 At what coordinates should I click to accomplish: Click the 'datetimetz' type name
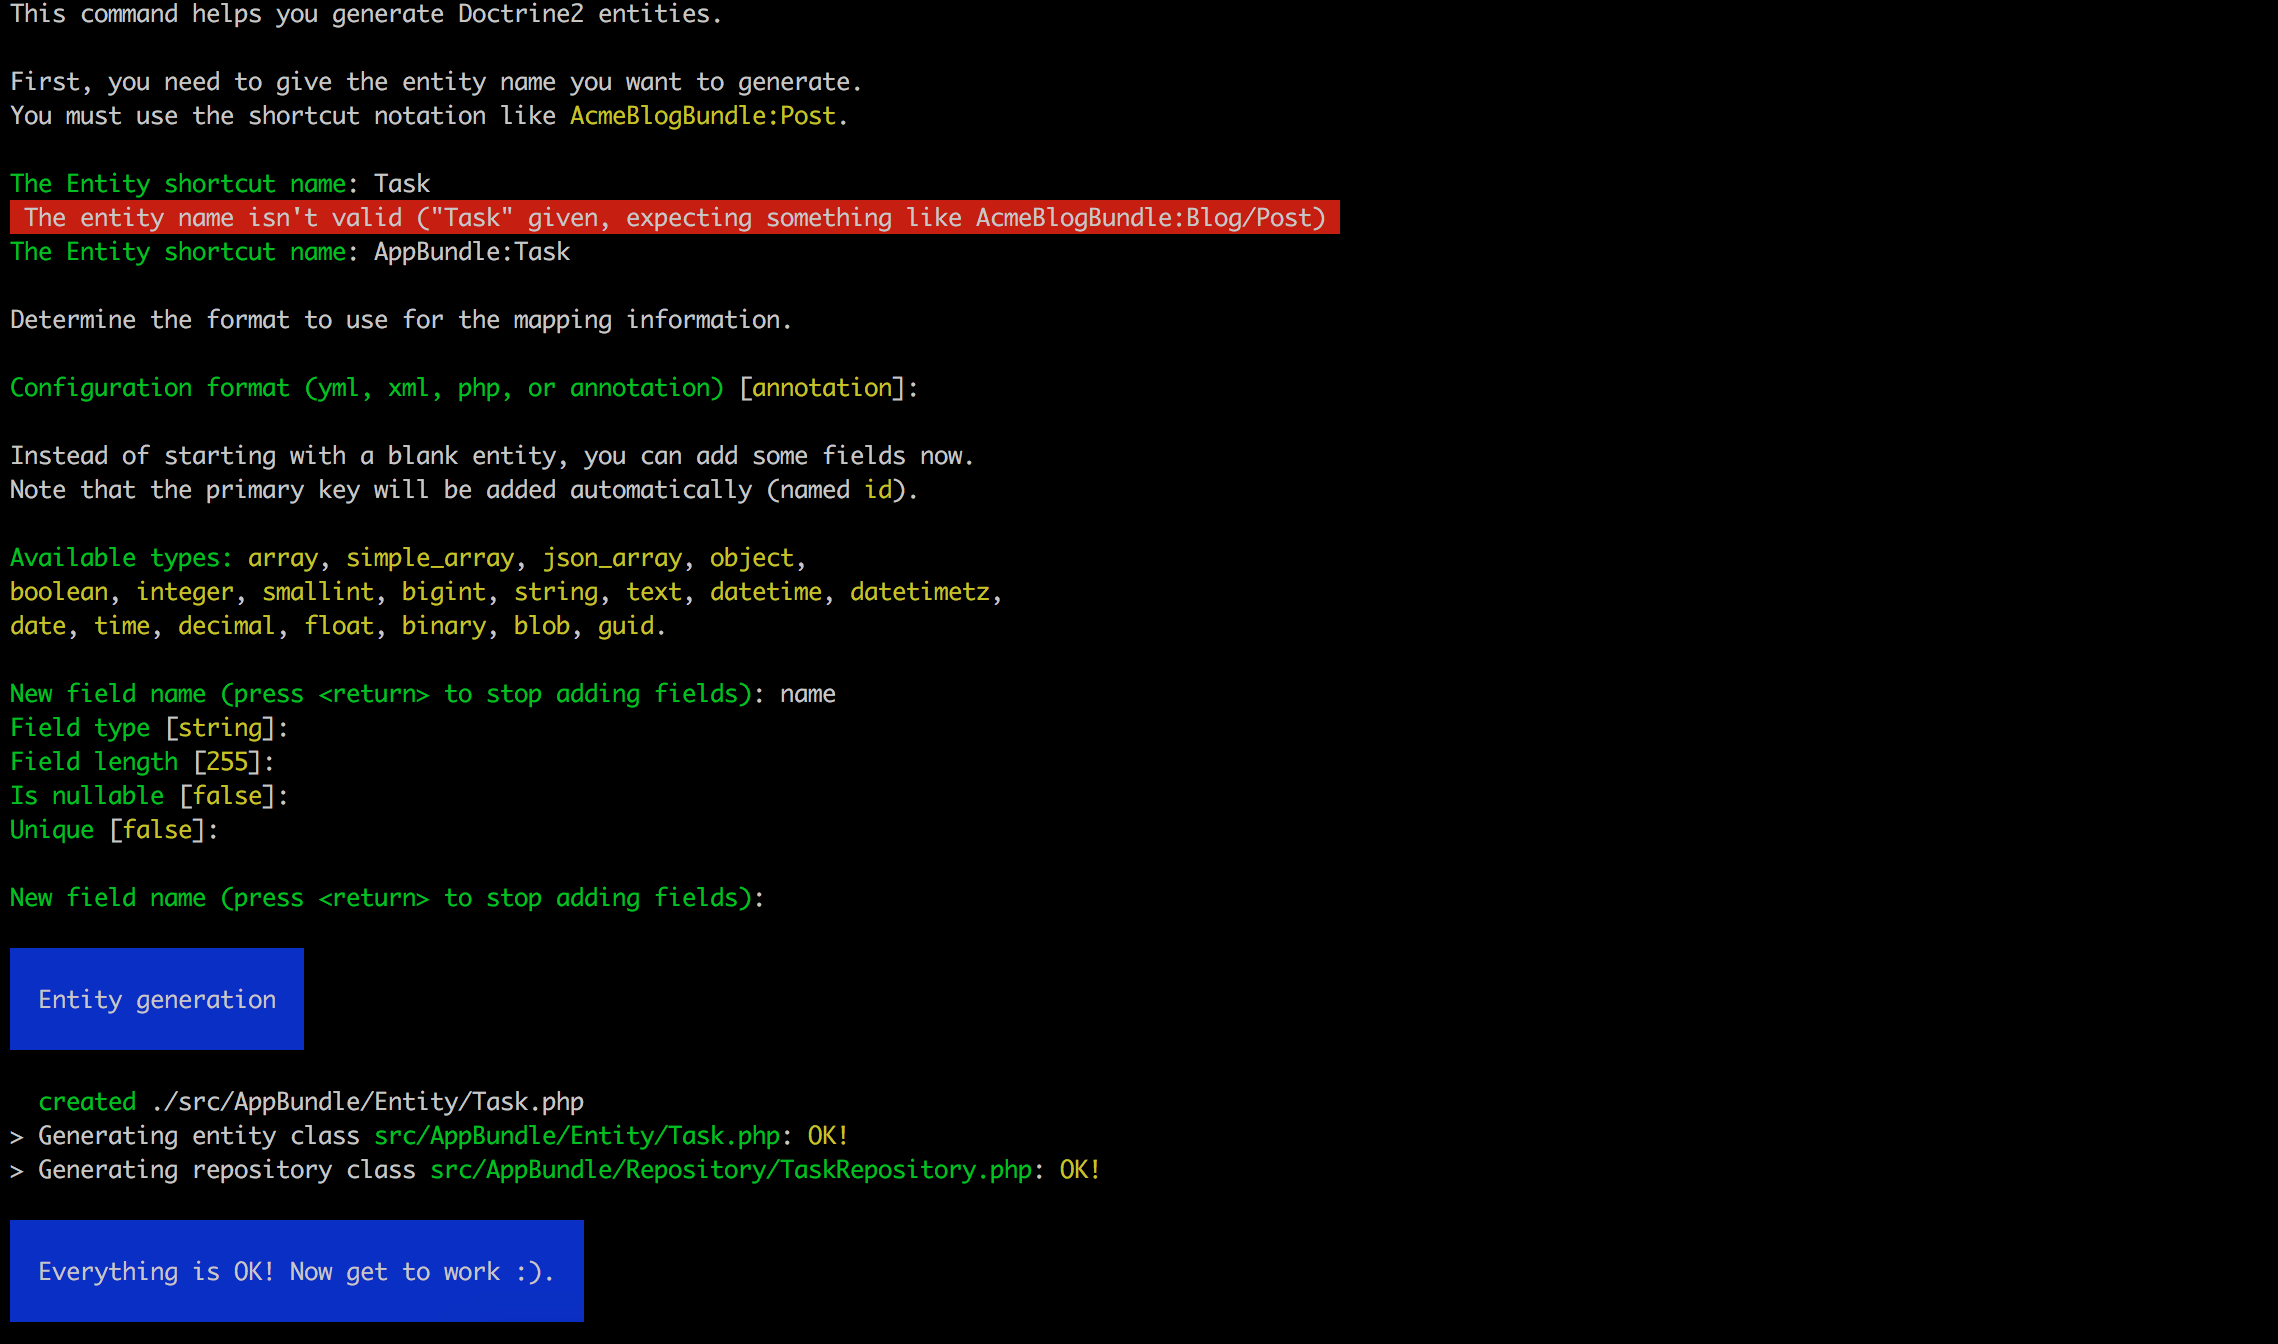point(919,592)
